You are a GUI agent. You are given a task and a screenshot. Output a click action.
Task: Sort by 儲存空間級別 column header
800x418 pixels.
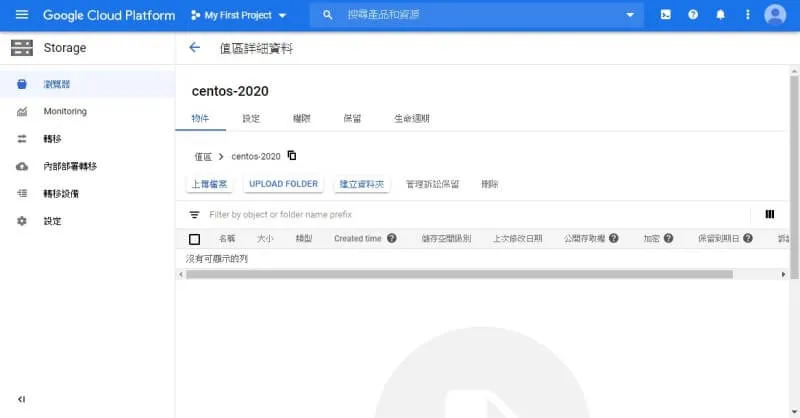446,238
